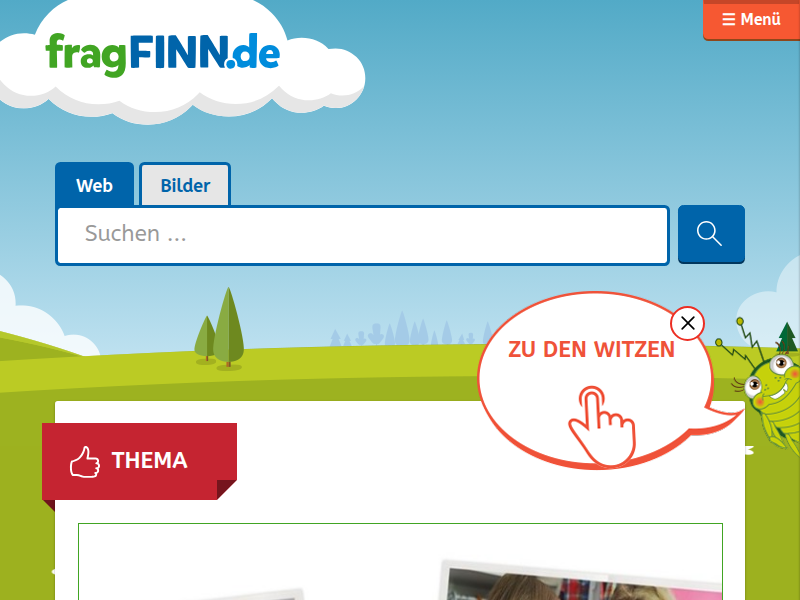Image resolution: width=800 pixels, height=600 pixels.
Task: Click the thumbs-up icon beside THEMA
Action: point(85,462)
